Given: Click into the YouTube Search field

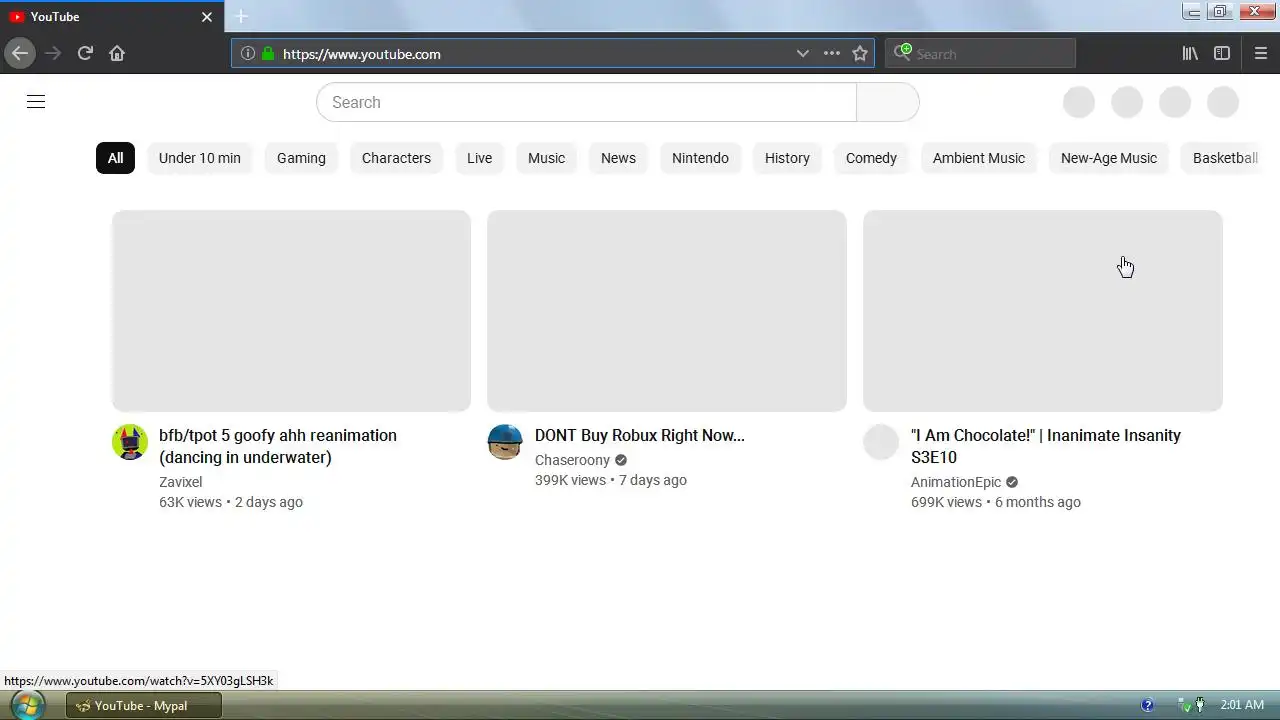Looking at the screenshot, I should click(x=586, y=102).
